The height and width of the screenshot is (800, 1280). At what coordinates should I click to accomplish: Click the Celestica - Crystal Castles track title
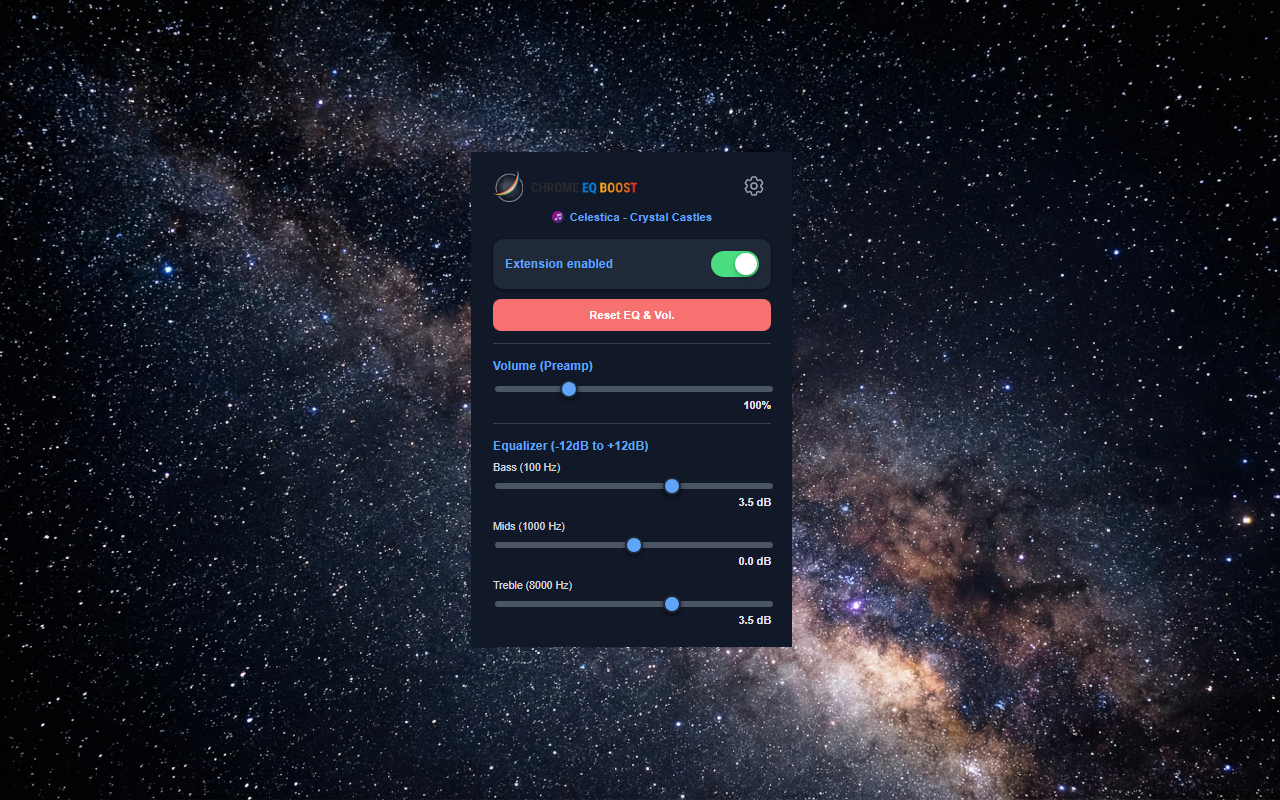coord(641,217)
